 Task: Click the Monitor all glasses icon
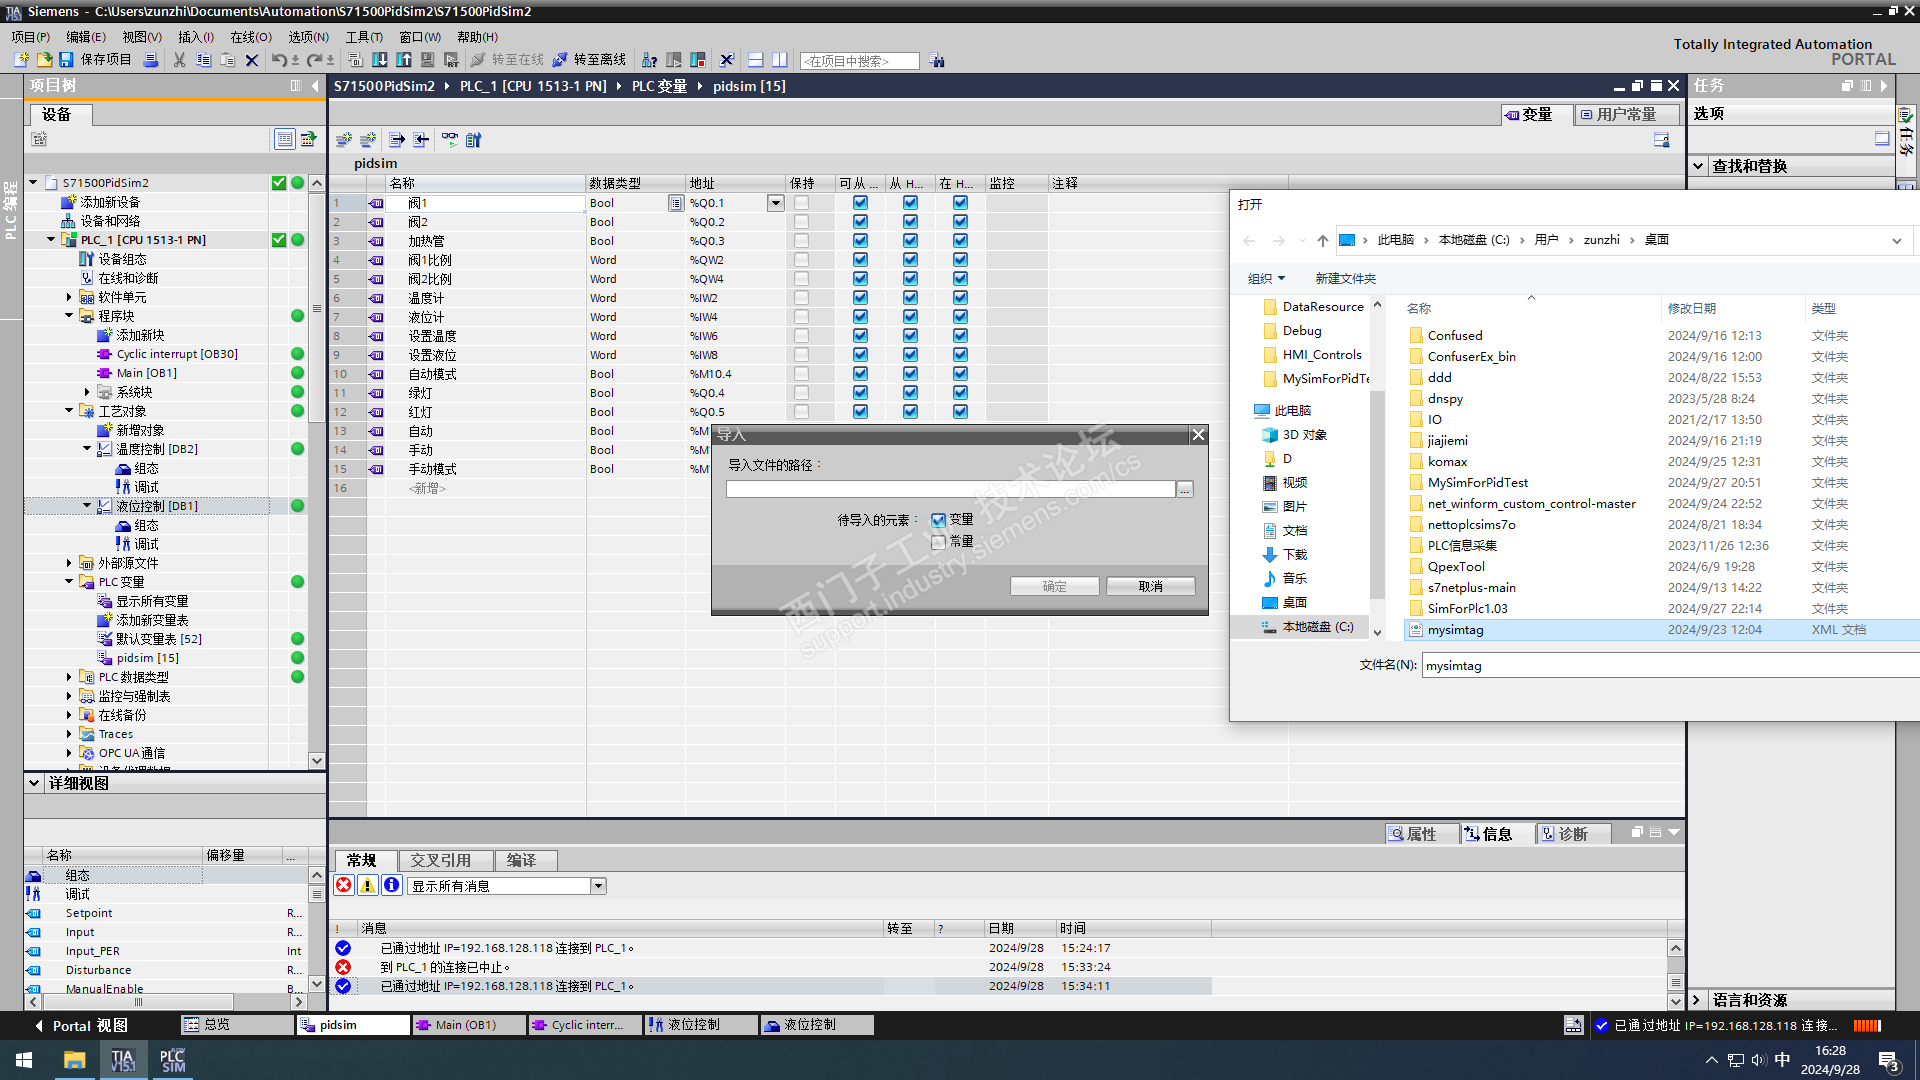point(450,140)
